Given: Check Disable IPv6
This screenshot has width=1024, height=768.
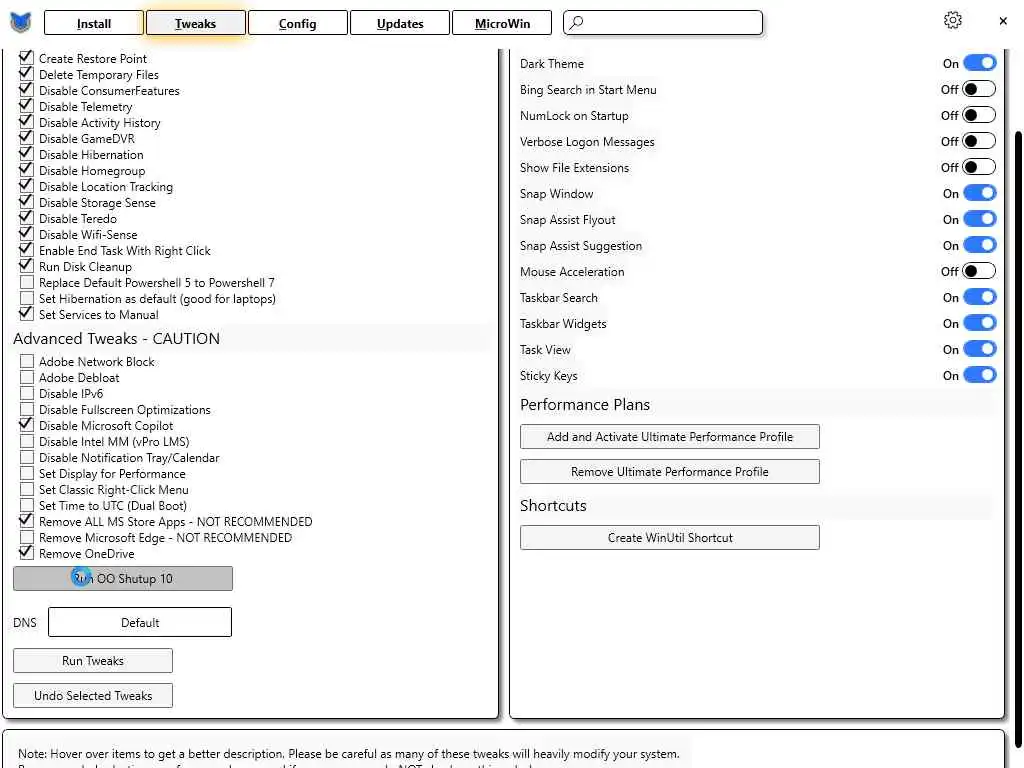Looking at the screenshot, I should 26,393.
